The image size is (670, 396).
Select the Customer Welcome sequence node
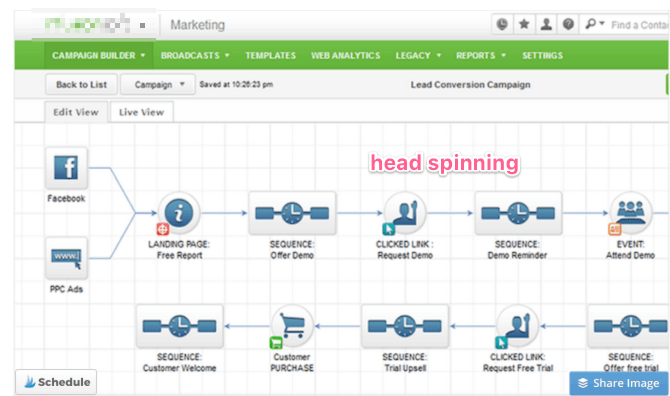tap(179, 326)
